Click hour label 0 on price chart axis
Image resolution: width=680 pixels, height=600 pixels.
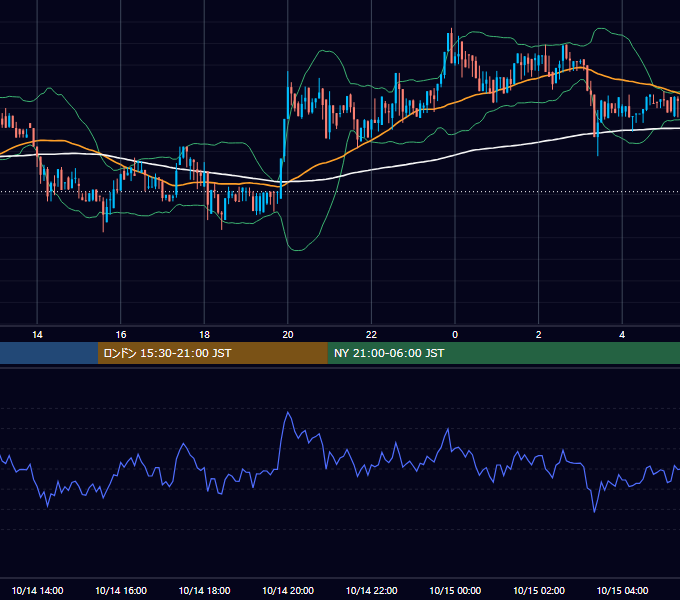(455, 335)
